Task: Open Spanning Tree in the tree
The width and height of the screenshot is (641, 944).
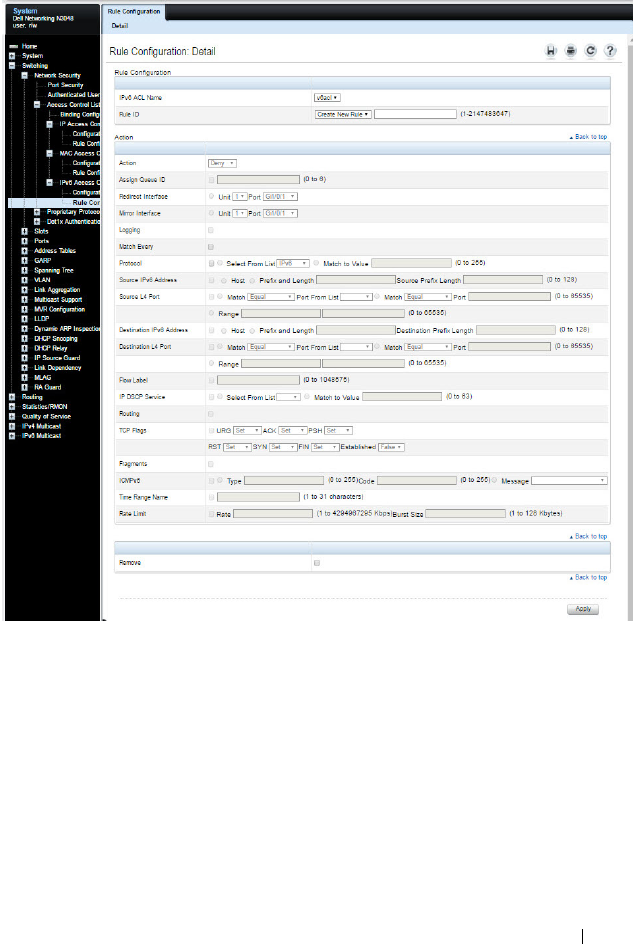Action: 54,270
